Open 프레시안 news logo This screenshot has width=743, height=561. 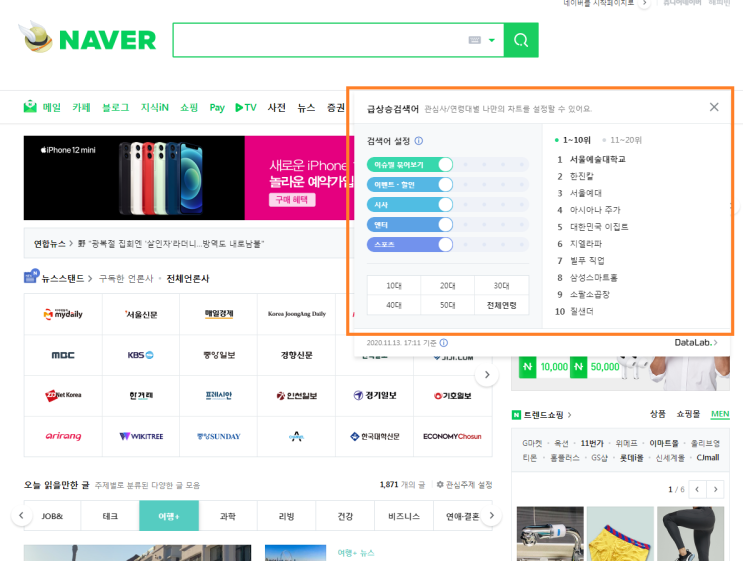[x=218, y=395]
